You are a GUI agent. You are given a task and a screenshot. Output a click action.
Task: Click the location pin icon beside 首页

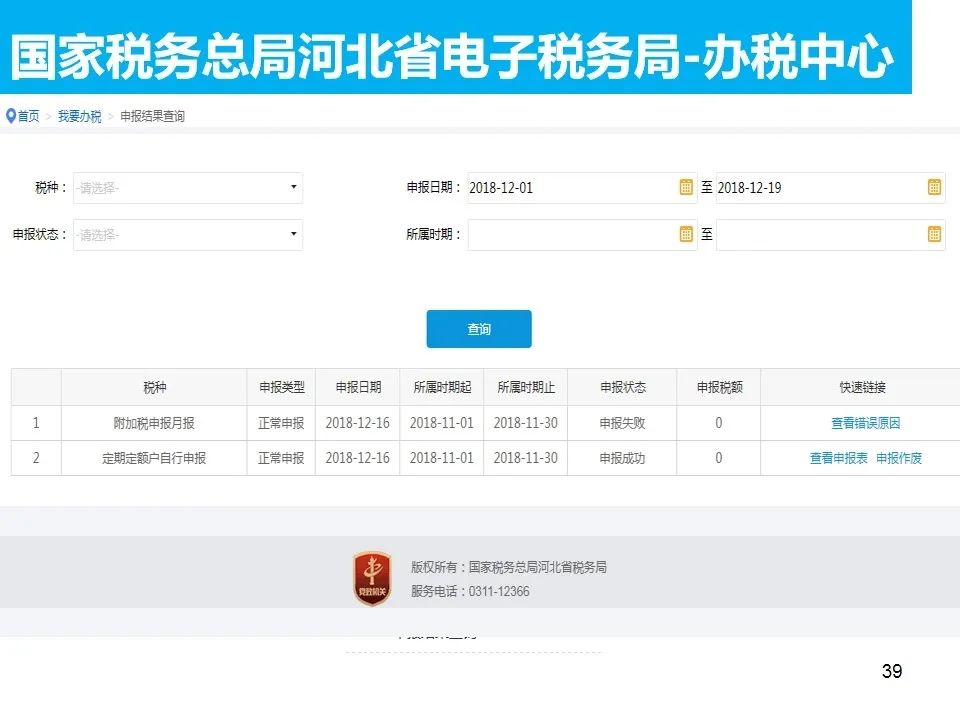click(10, 116)
